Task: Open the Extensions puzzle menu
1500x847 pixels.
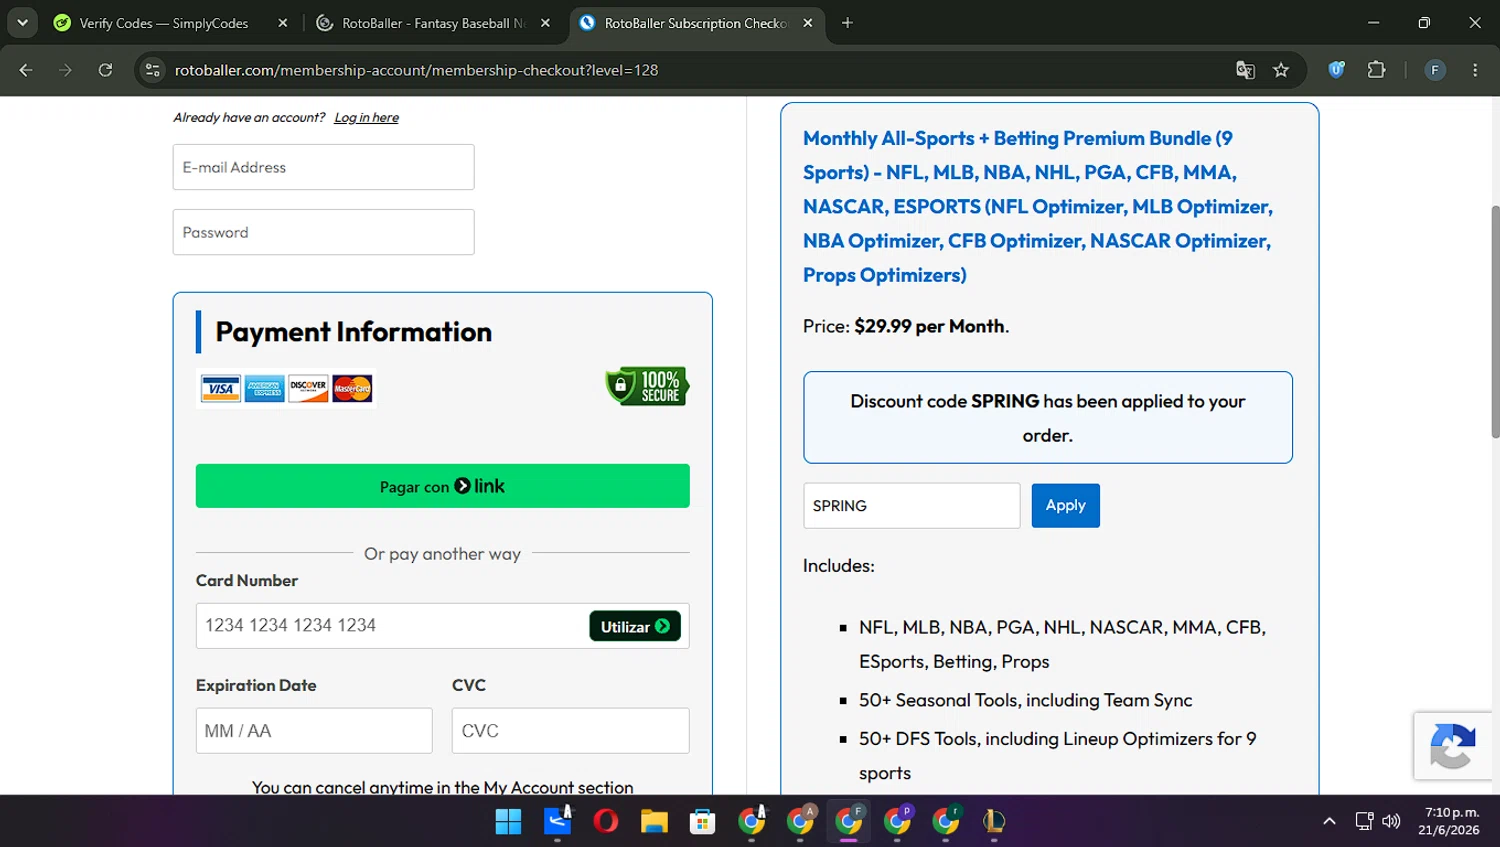Action: pos(1377,70)
